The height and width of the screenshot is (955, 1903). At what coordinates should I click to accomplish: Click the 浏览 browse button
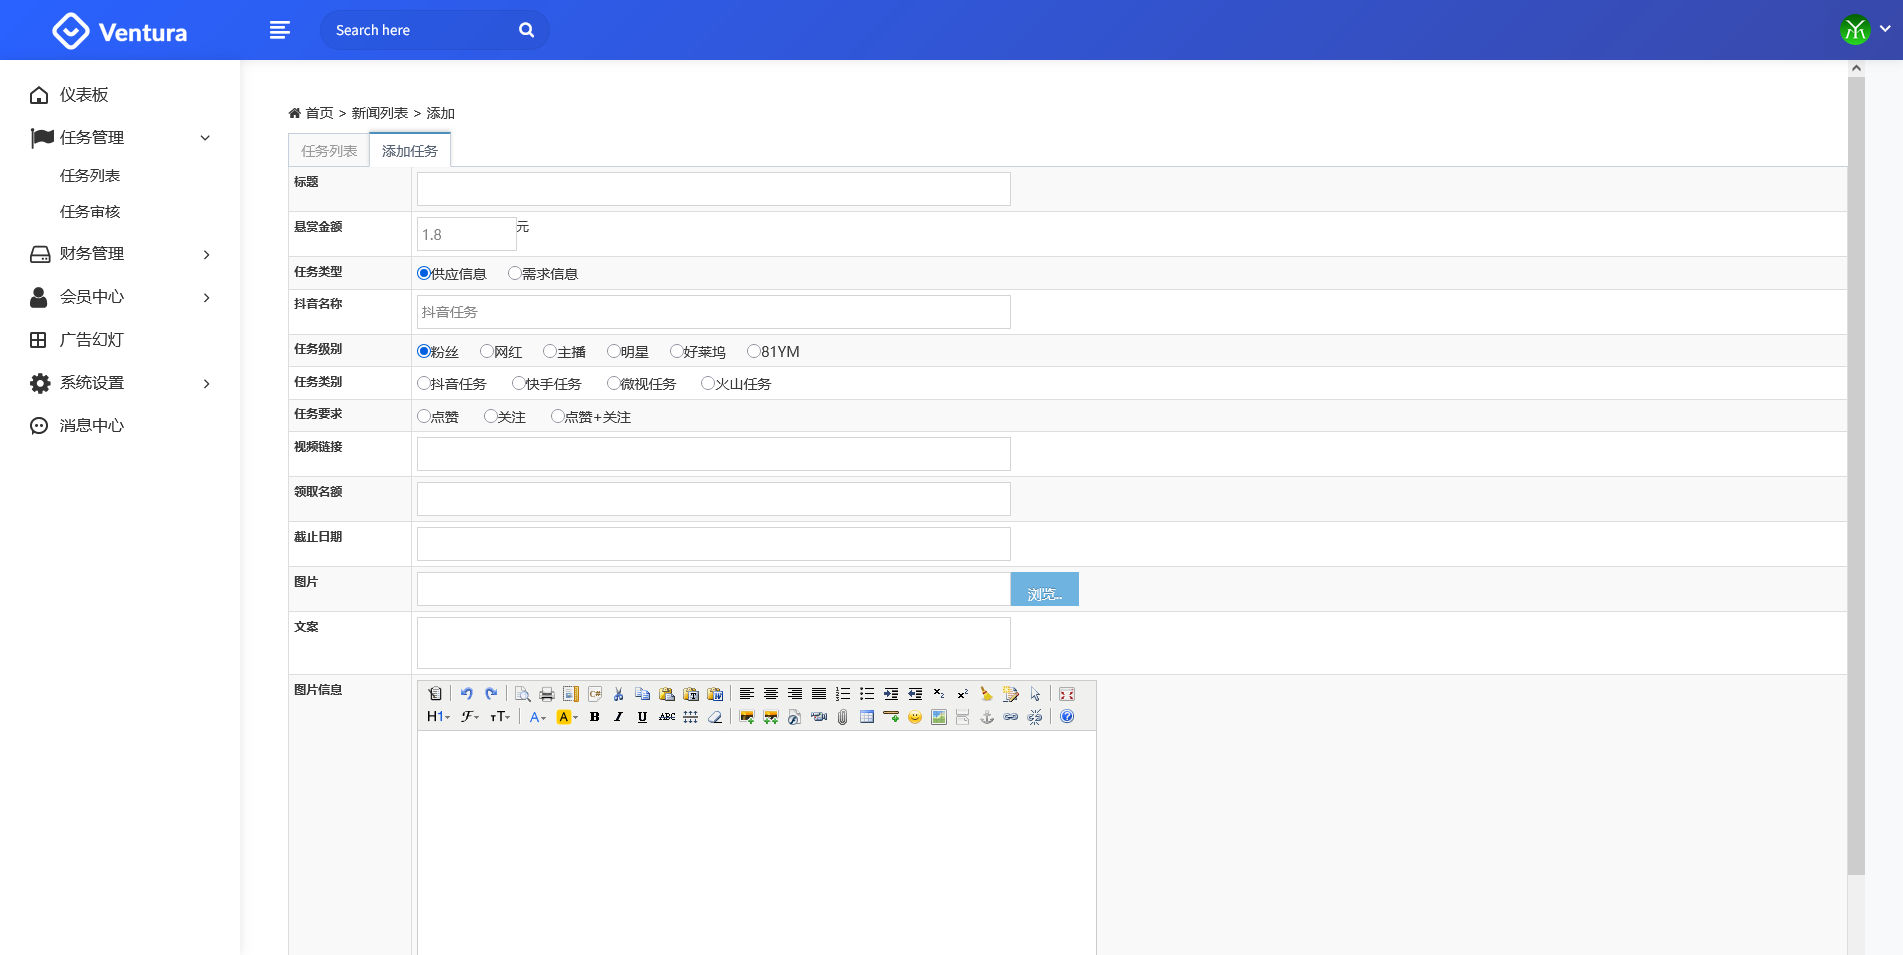click(x=1044, y=590)
